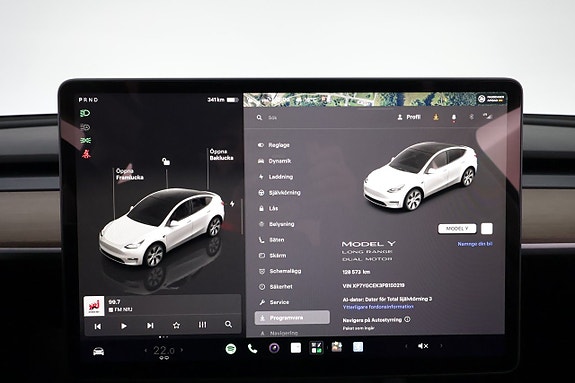Screen dimensions: 575x383
Task: Unmute audio via the muted speaker icon
Action: [x=423, y=346]
